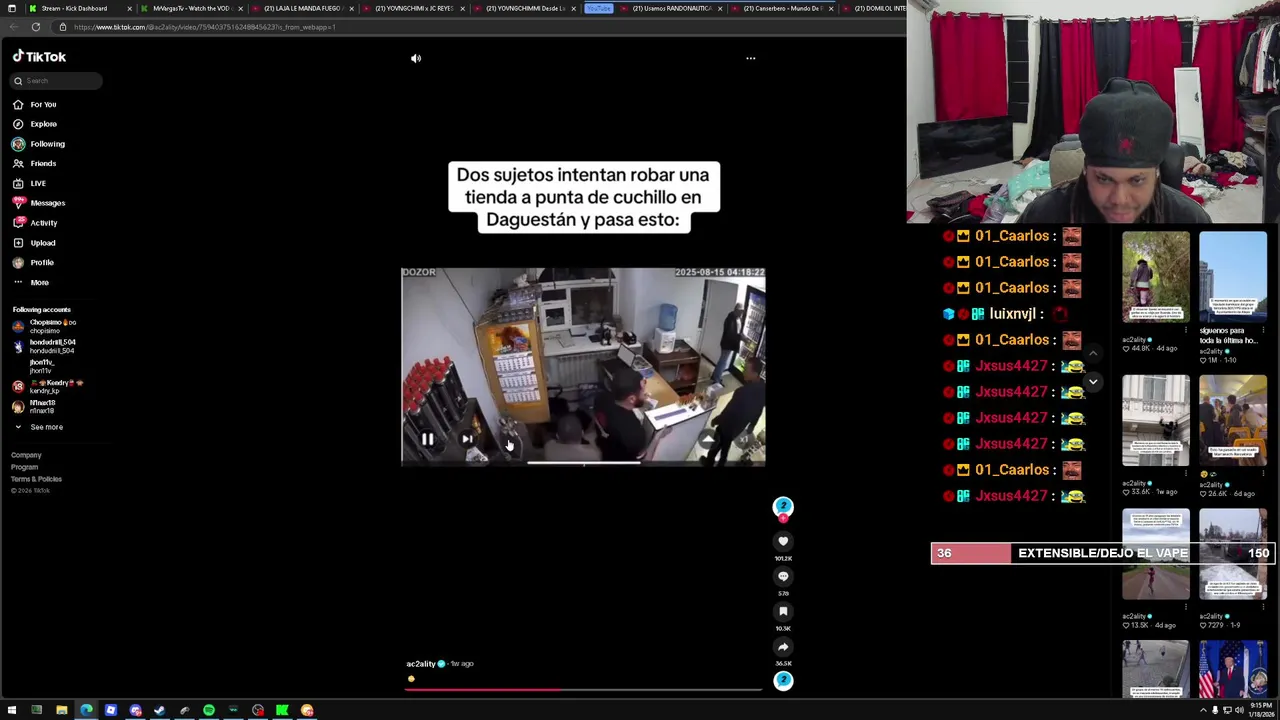The image size is (1280, 720).
Task: Switch to LAJA LE MANDA FUEGO tab
Action: 300,8
